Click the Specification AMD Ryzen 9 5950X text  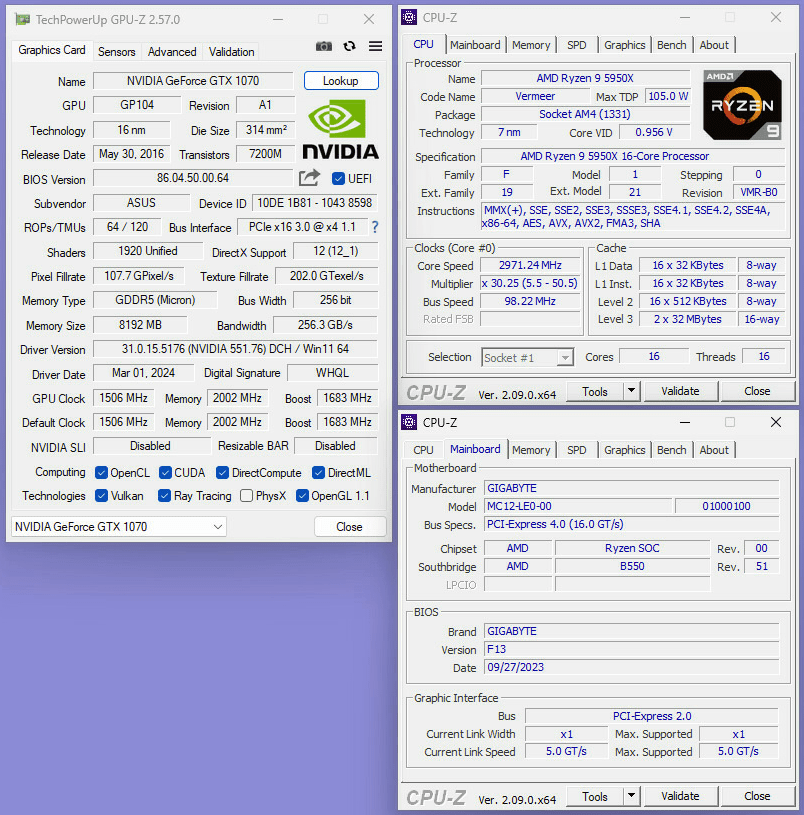pyautogui.click(x=632, y=156)
